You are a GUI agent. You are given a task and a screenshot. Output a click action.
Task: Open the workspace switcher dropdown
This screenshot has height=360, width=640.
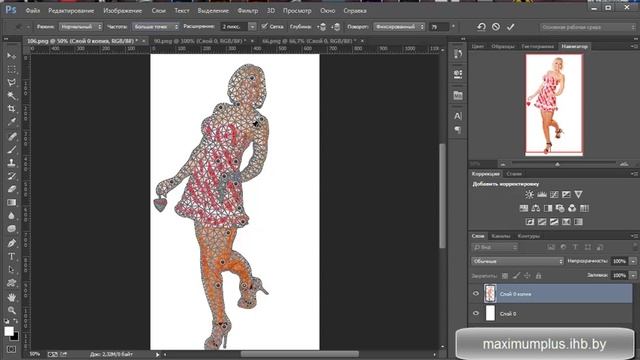pos(587,27)
